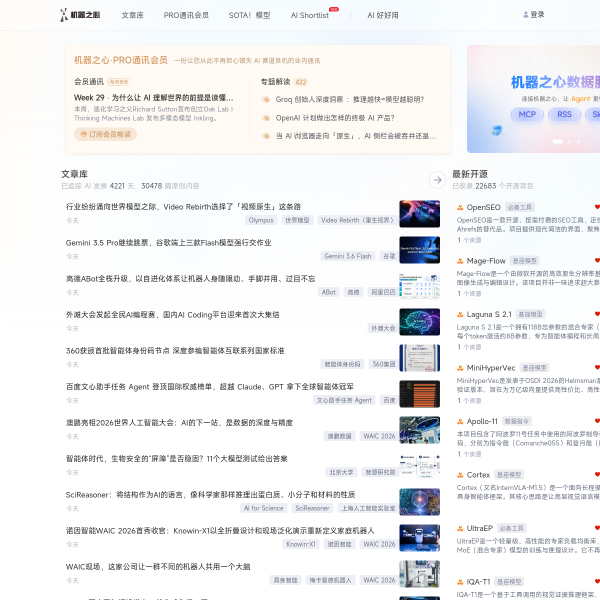The image size is (600, 600).
Task: Open the Mage-Flow open-source project
Action: click(486, 261)
